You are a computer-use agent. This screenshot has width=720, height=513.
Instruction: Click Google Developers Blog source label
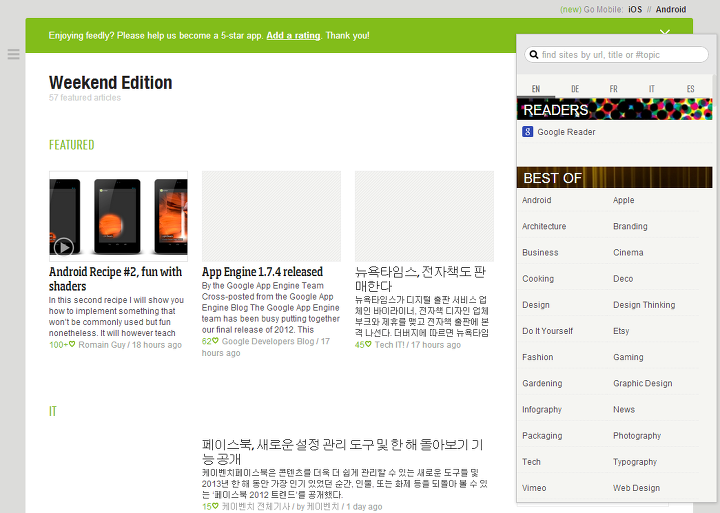(268, 341)
